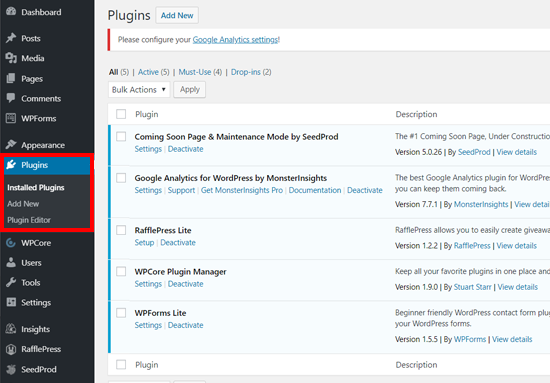This screenshot has width=550, height=383.
Task: Toggle the select-all checkbox in table header
Action: click(121, 114)
